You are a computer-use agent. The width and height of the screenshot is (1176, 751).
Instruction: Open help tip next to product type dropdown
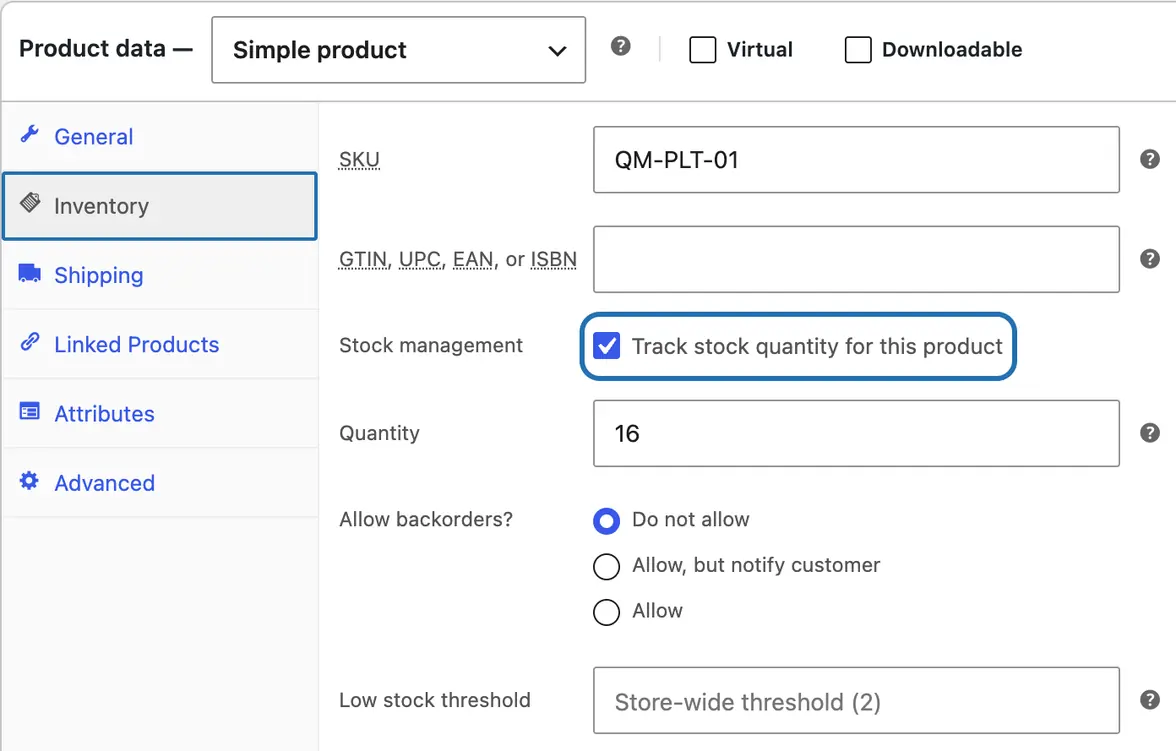[620, 47]
